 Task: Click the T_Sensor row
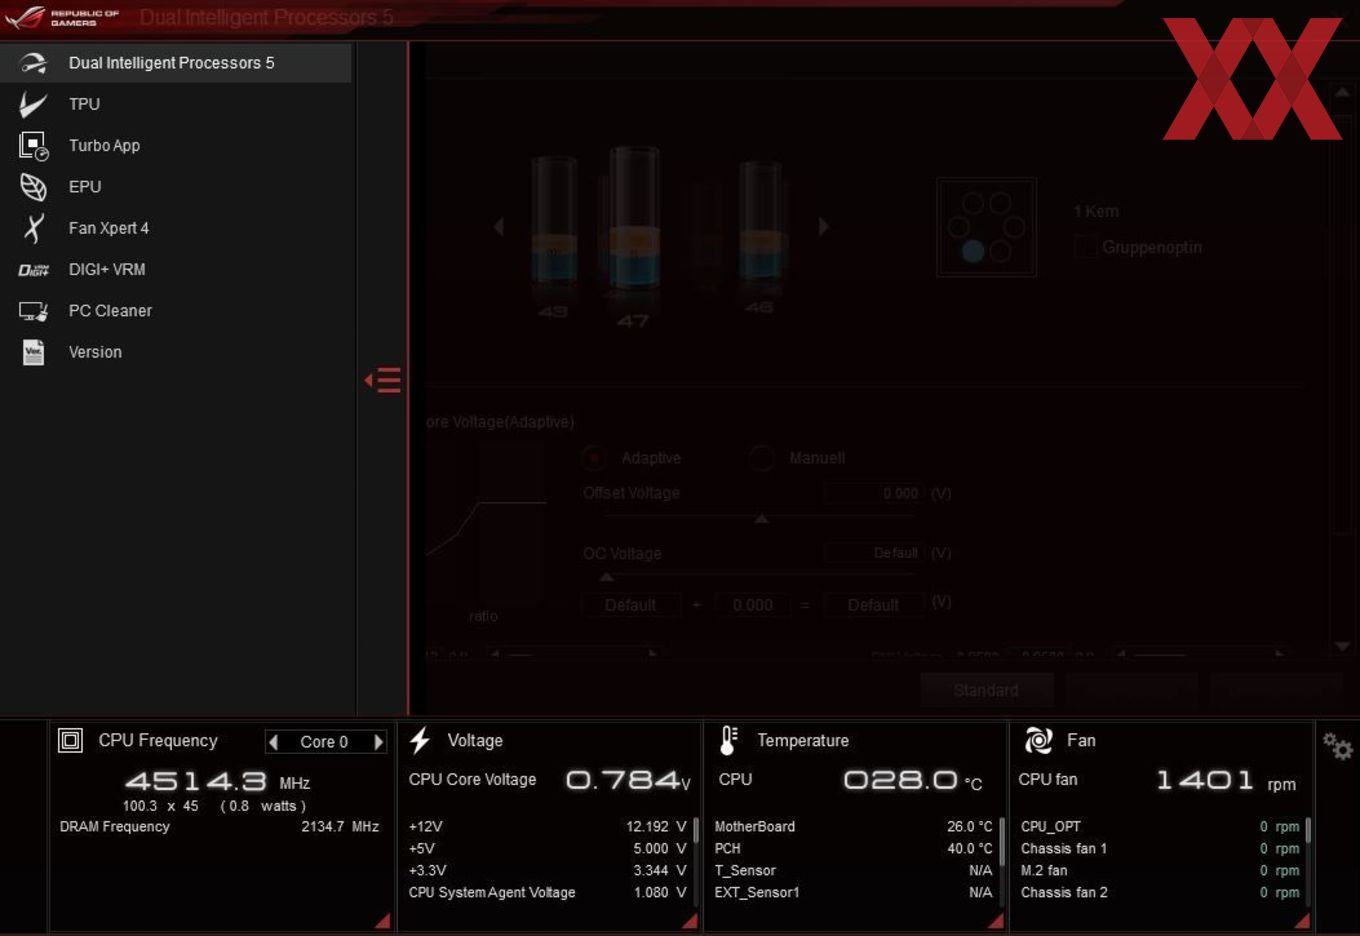(x=853, y=871)
